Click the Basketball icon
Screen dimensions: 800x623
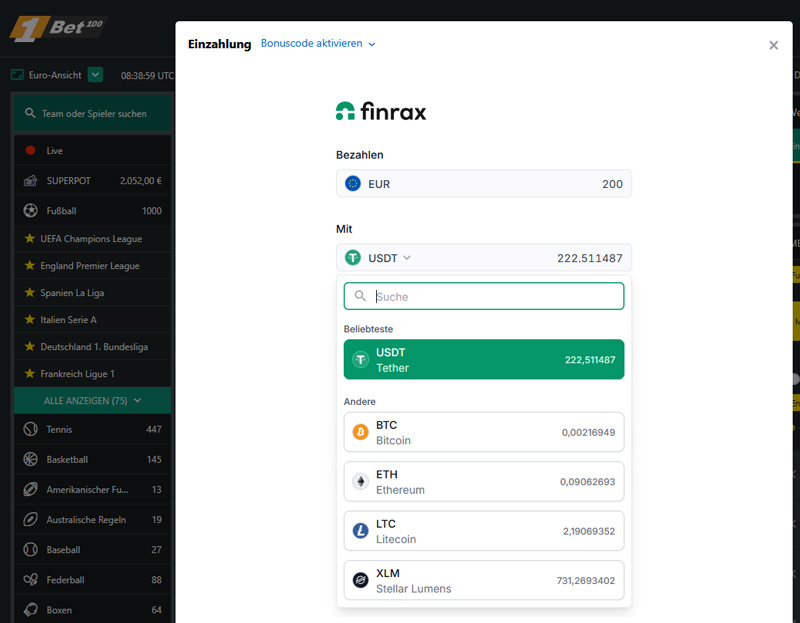pyautogui.click(x=31, y=459)
